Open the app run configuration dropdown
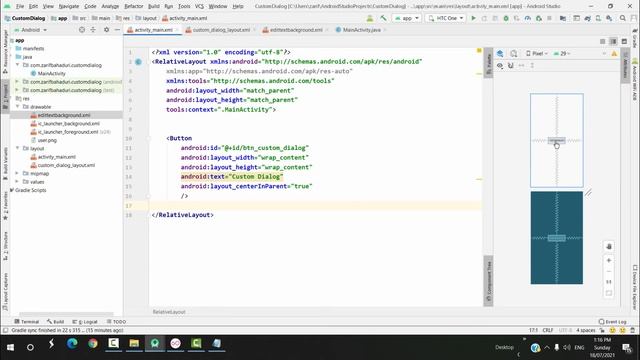The width and height of the screenshot is (640, 360). coord(407,18)
